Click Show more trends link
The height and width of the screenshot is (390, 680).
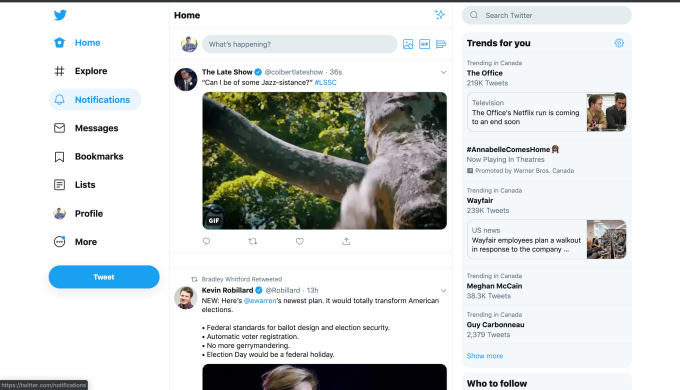tap(485, 356)
